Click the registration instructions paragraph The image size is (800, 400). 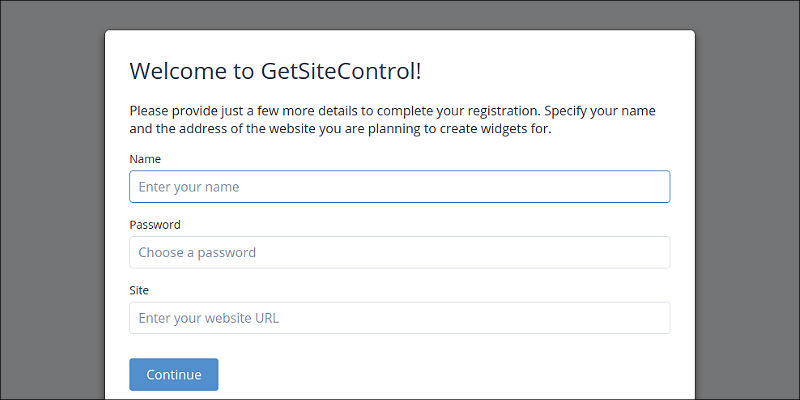392,120
